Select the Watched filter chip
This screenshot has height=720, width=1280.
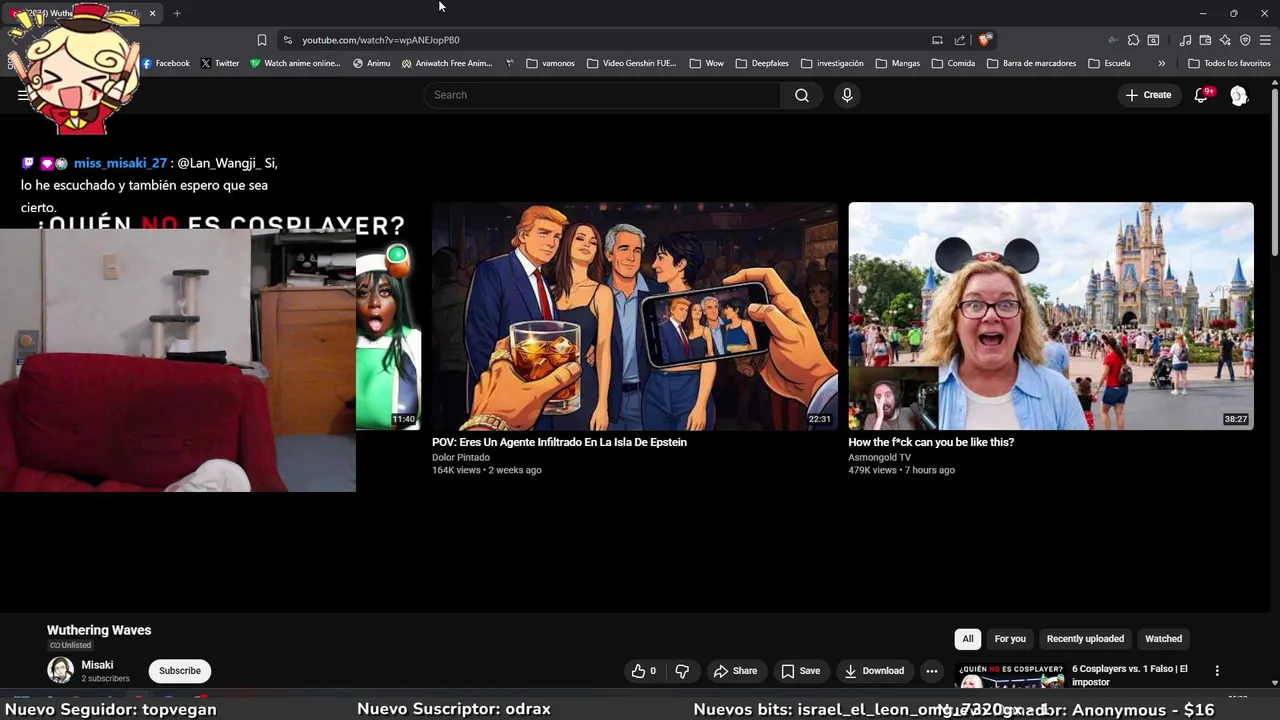tap(1163, 639)
